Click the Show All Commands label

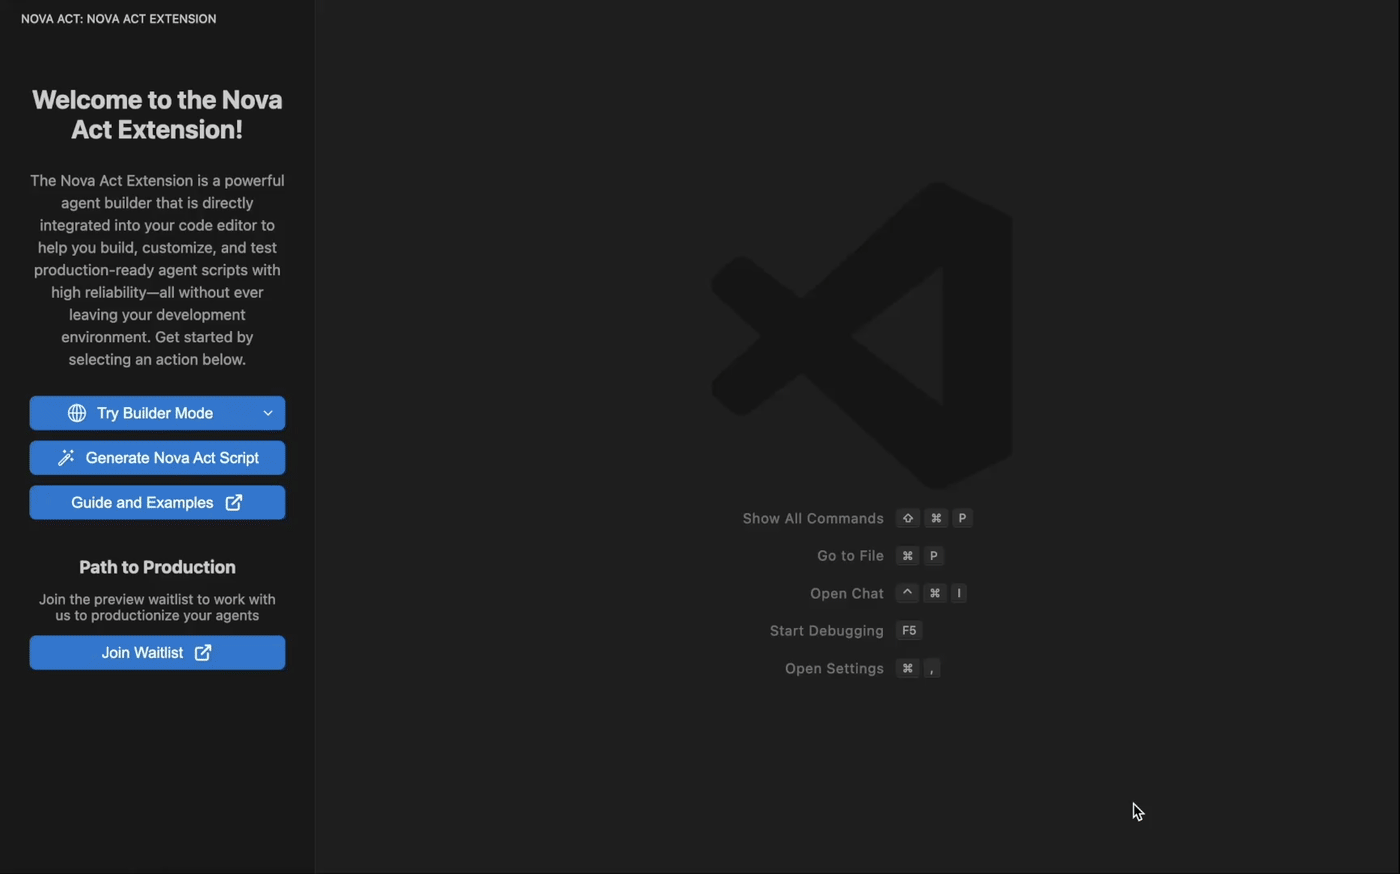click(813, 518)
